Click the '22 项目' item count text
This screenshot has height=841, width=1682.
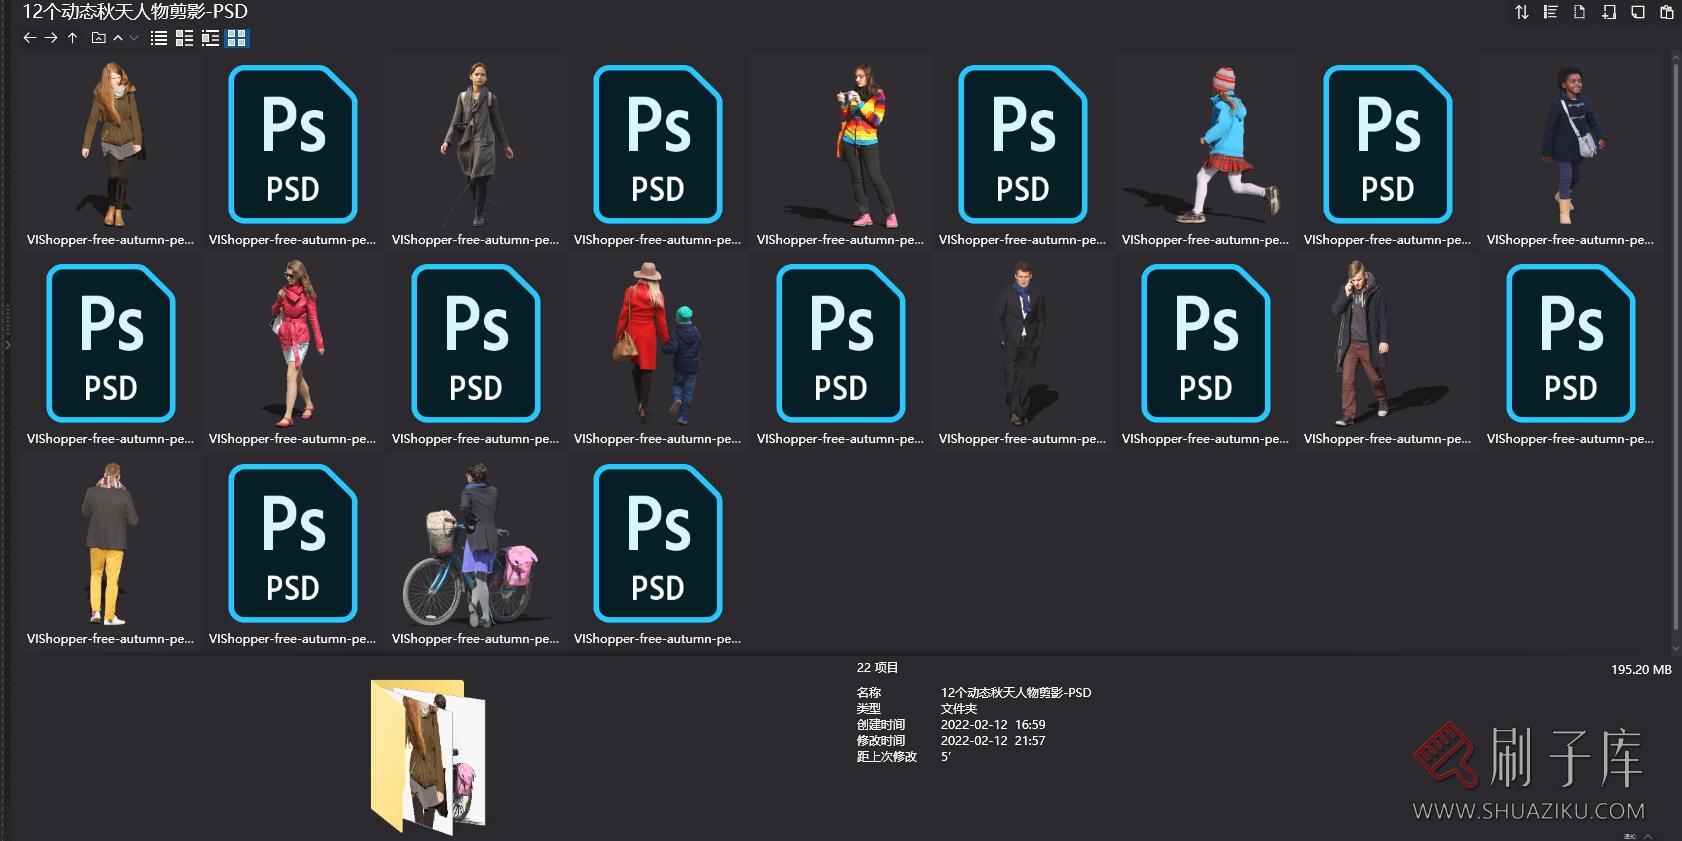877,668
